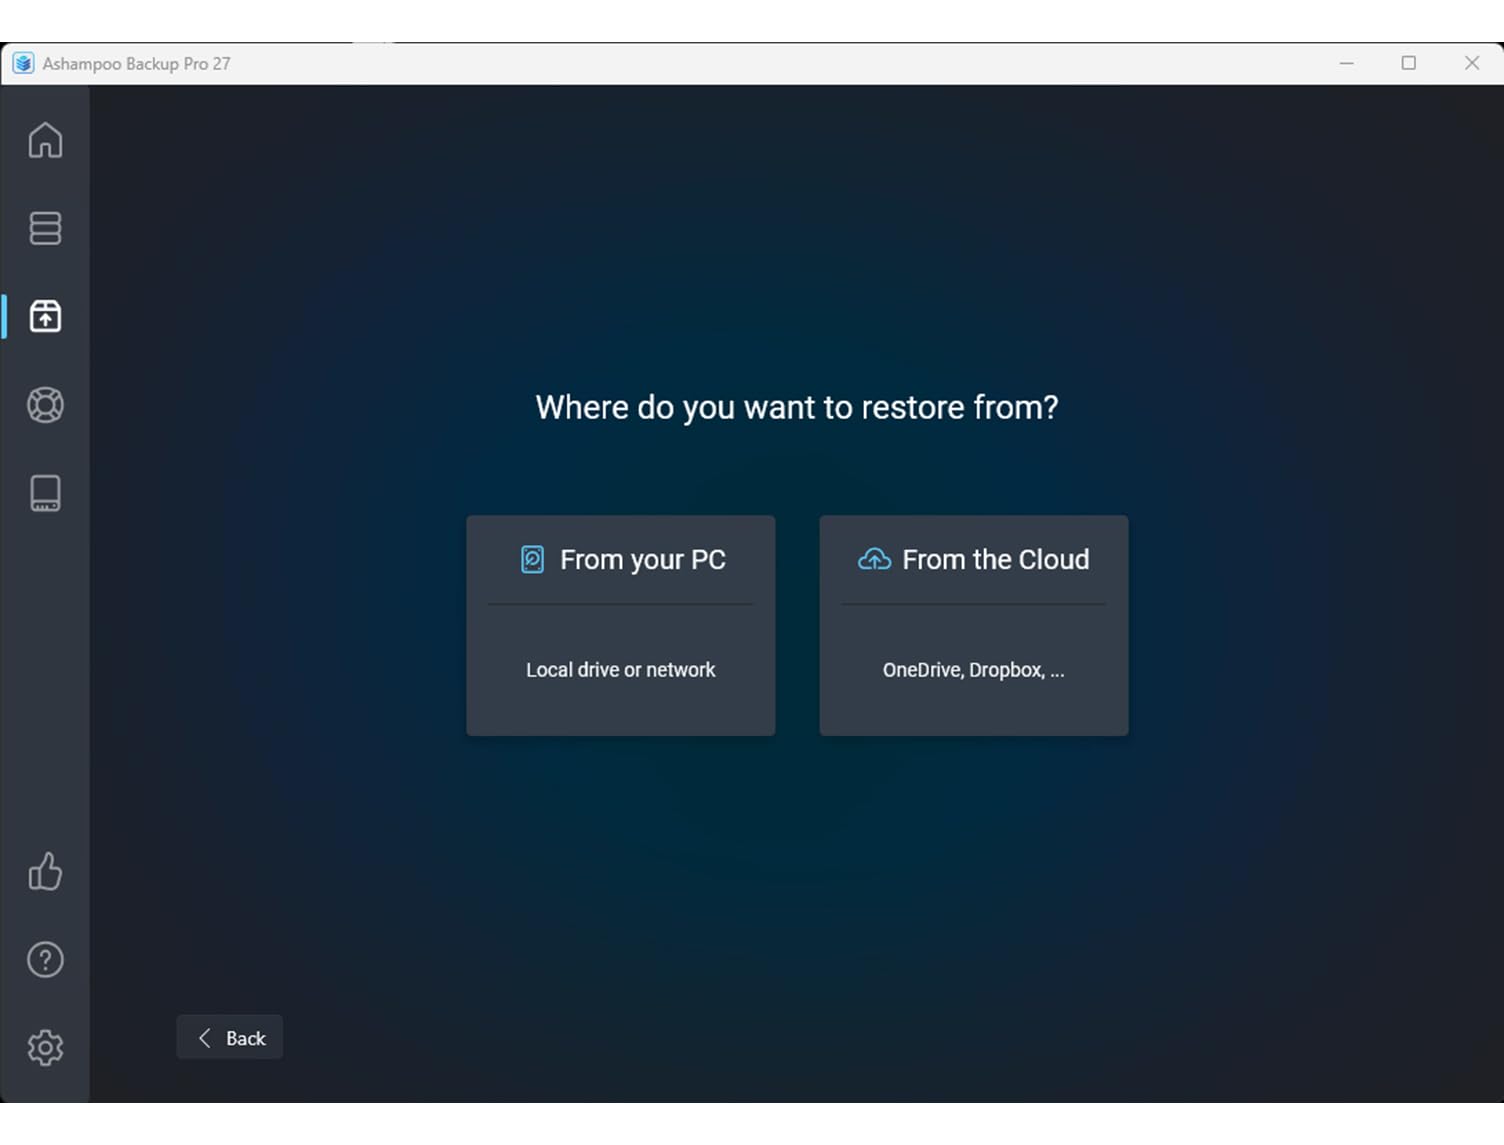Maximize the Ashampoo Backup Pro window
This screenshot has width=1504, height=1145.
(1409, 63)
